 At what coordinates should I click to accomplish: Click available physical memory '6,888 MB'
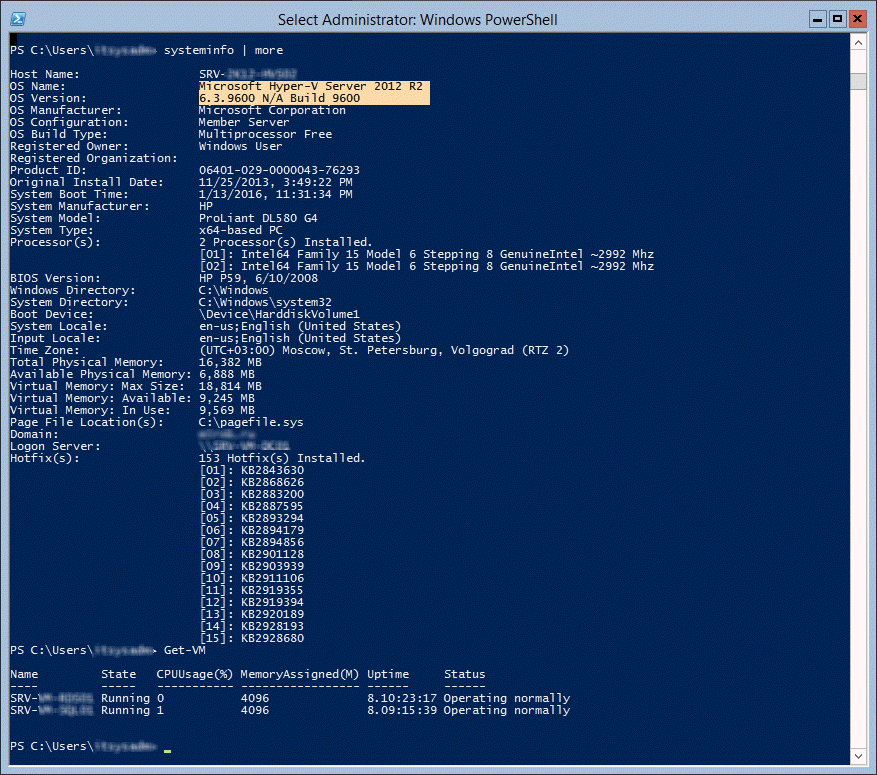click(227, 375)
